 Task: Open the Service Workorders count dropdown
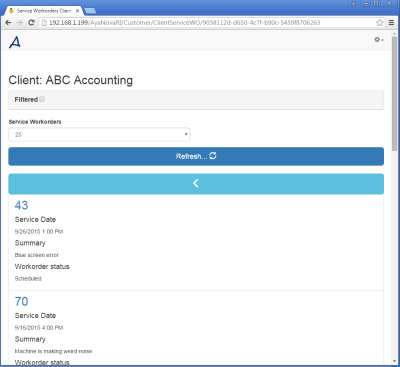[99, 135]
